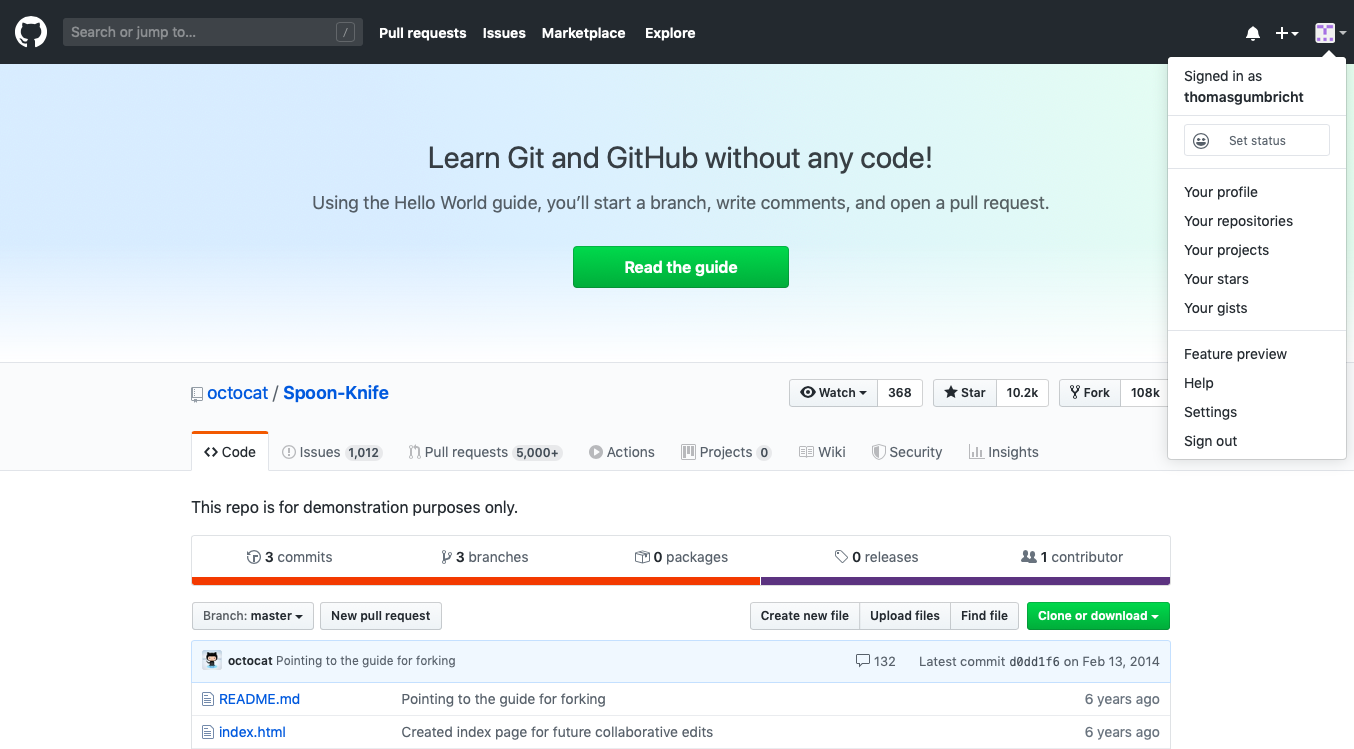This screenshot has height=749, width=1354.
Task: Expand the plus create-new menu
Action: tap(1286, 33)
